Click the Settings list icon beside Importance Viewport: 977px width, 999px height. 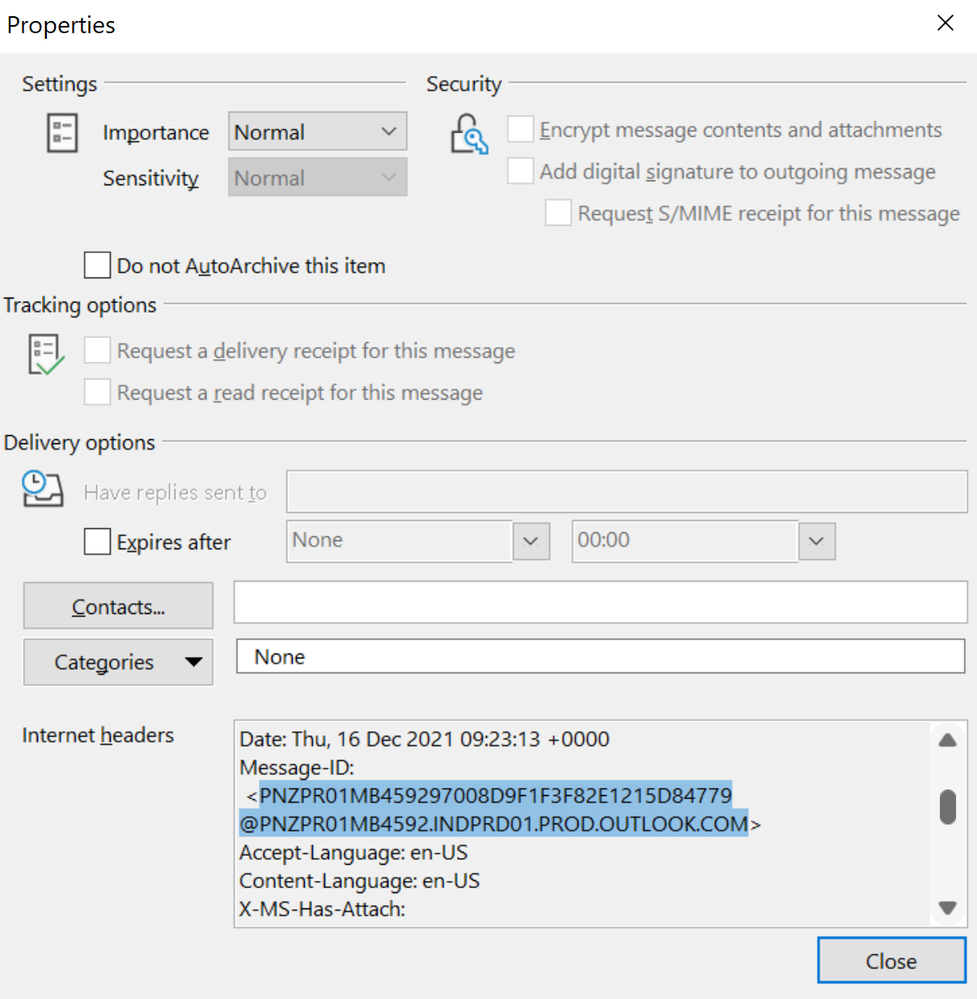(x=62, y=134)
